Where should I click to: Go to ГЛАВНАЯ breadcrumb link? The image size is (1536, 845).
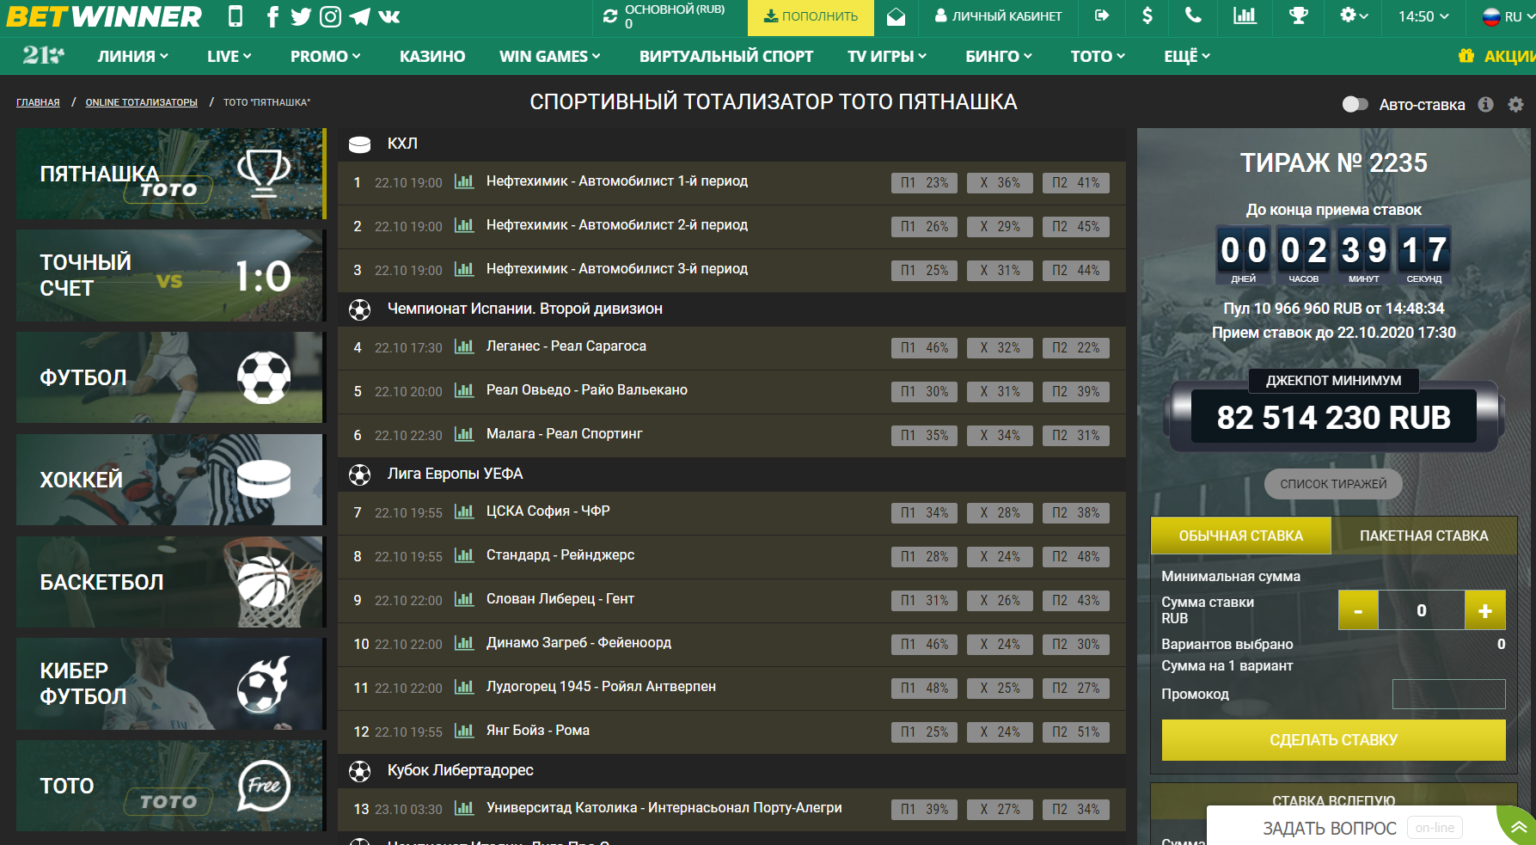tap(38, 102)
